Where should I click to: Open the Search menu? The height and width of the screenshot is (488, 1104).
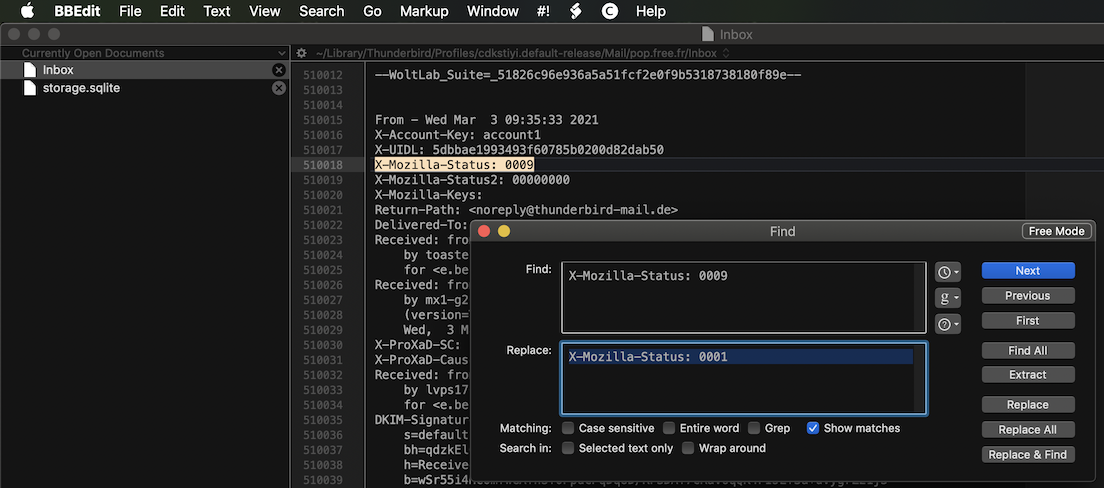coord(321,11)
